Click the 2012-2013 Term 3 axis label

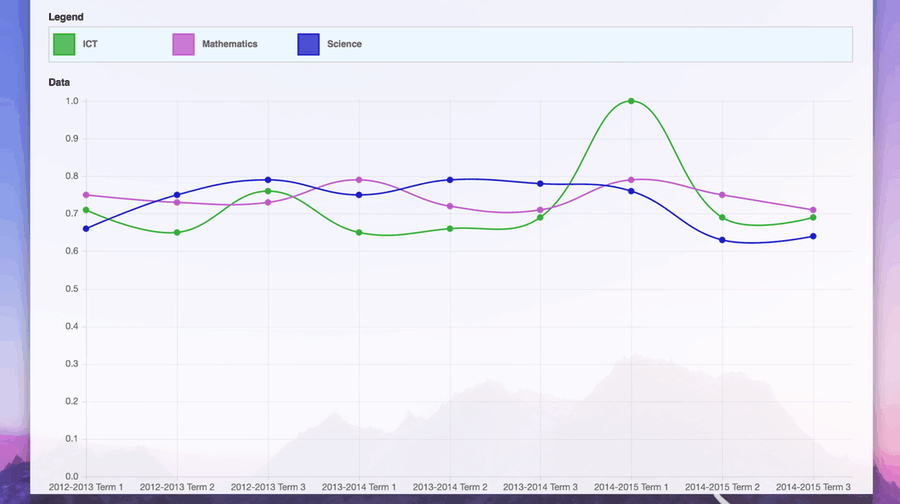point(268,487)
